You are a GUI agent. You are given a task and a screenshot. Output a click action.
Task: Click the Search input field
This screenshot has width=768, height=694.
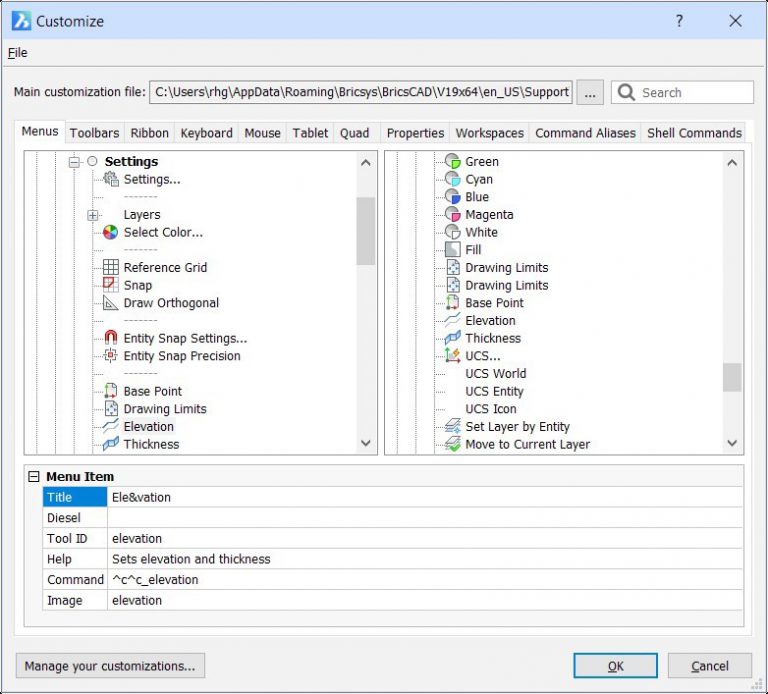tap(682, 92)
